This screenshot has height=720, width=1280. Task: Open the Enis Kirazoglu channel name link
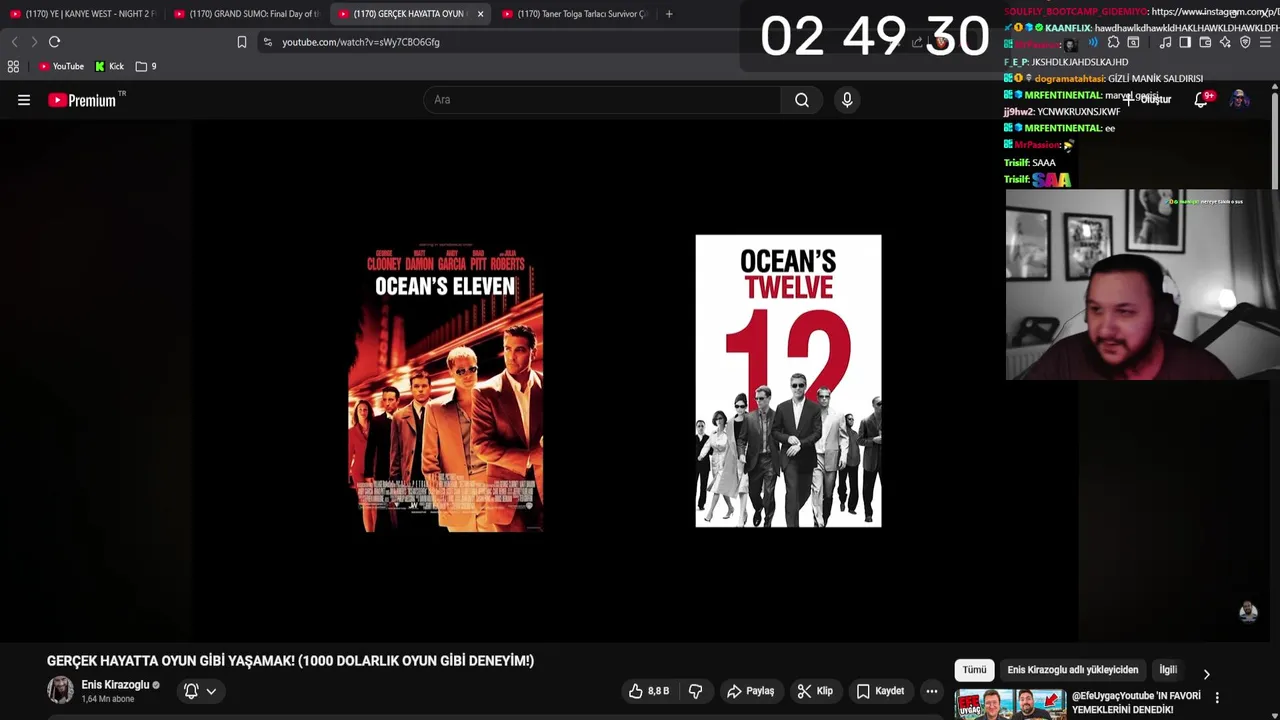(x=115, y=685)
